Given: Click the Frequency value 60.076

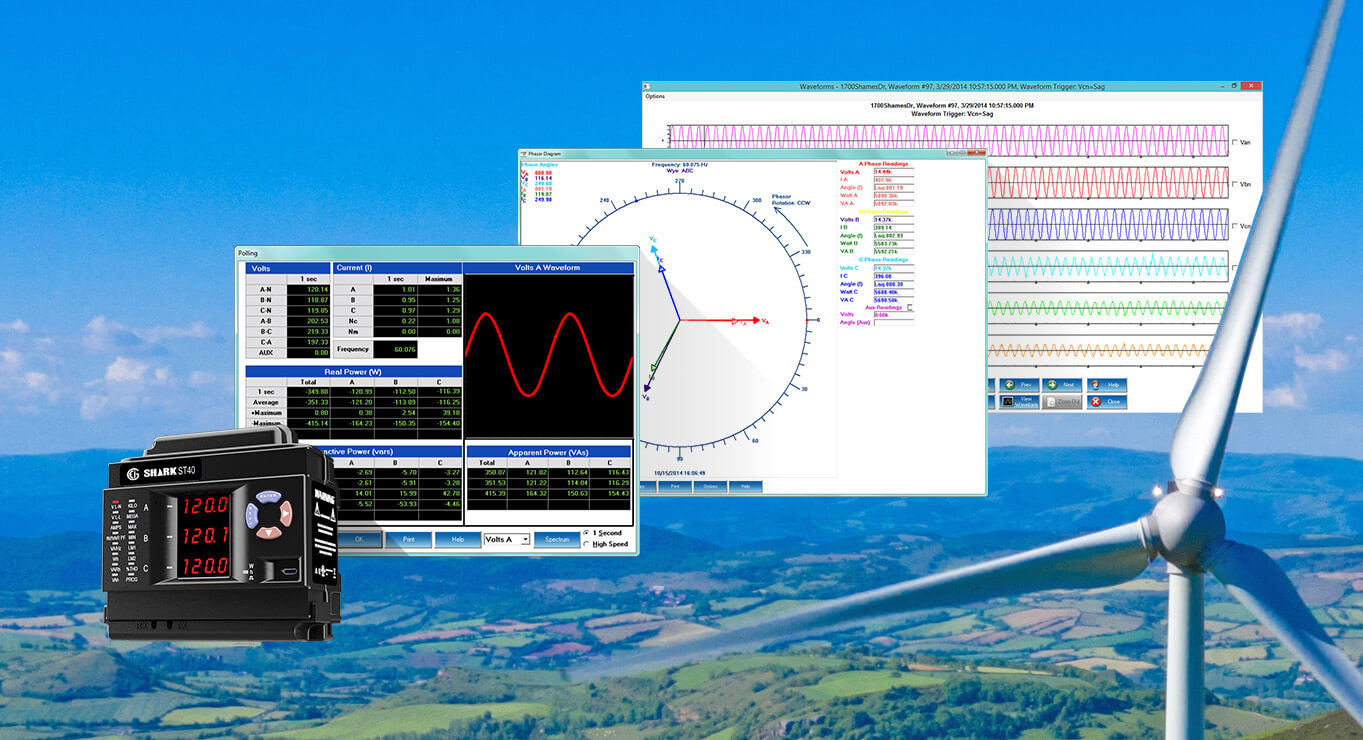Looking at the screenshot, I should [x=397, y=349].
